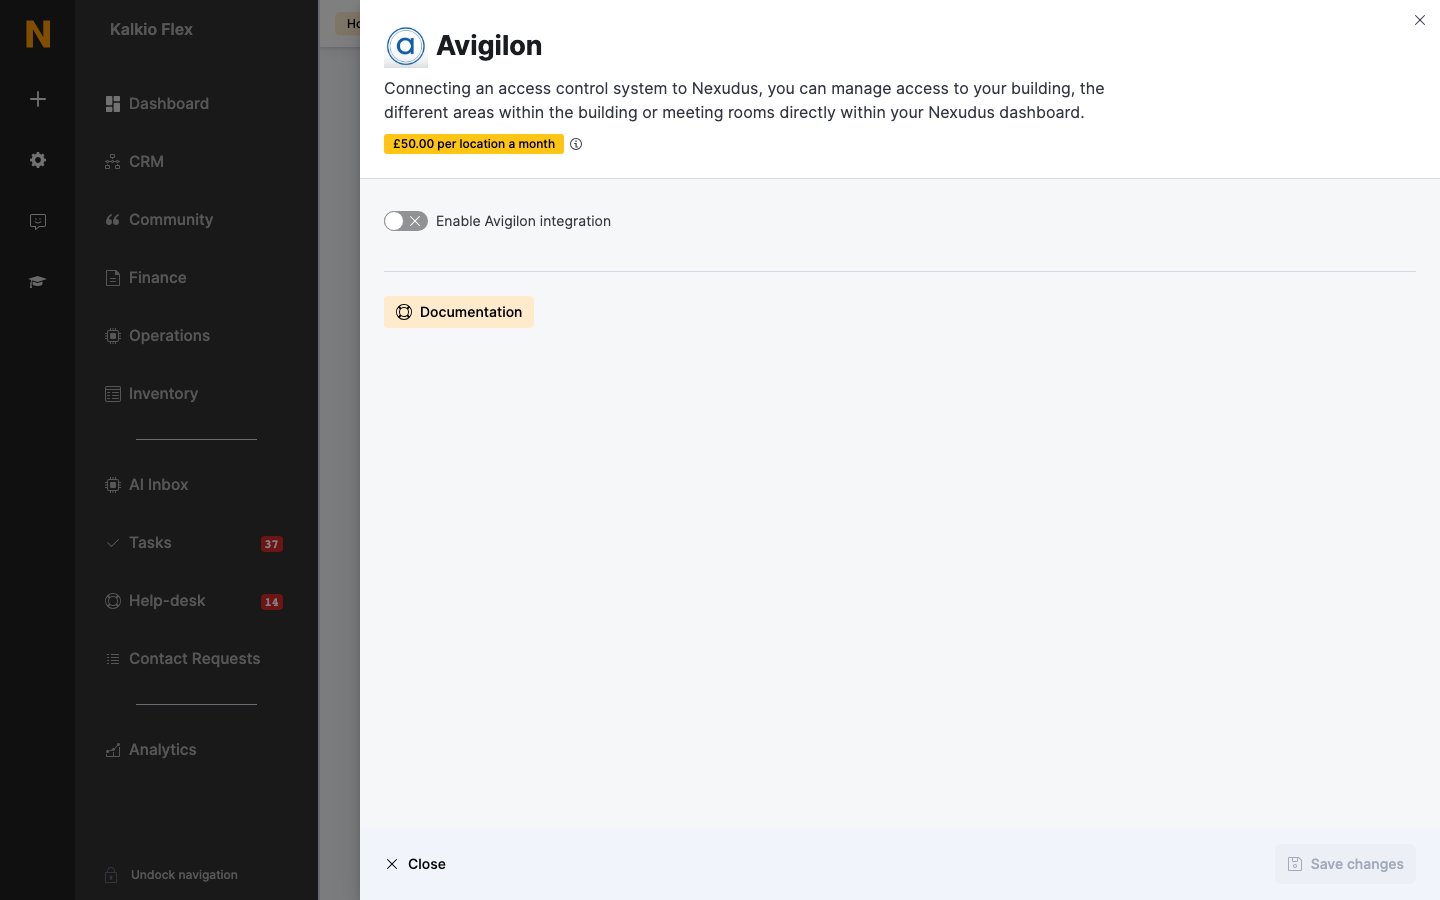This screenshot has width=1440, height=900.
Task: Open Community in the navigation
Action: (x=159, y=220)
